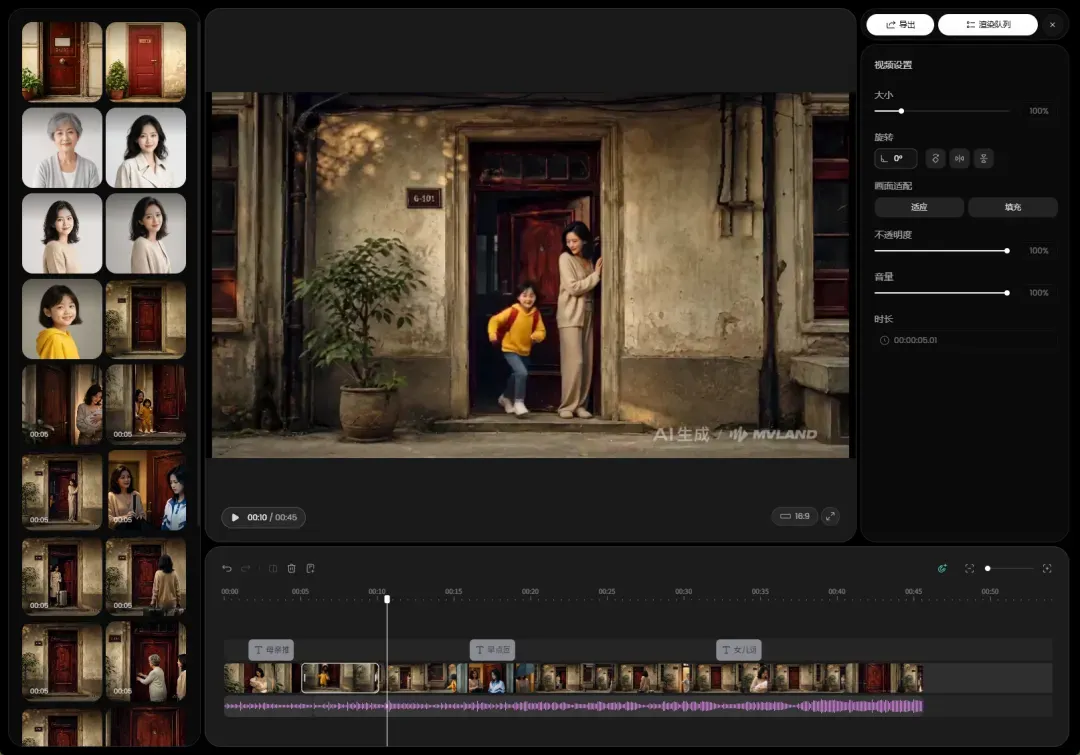1080x755 pixels.
Task: Click the horizontal flip icon
Action: (959, 158)
